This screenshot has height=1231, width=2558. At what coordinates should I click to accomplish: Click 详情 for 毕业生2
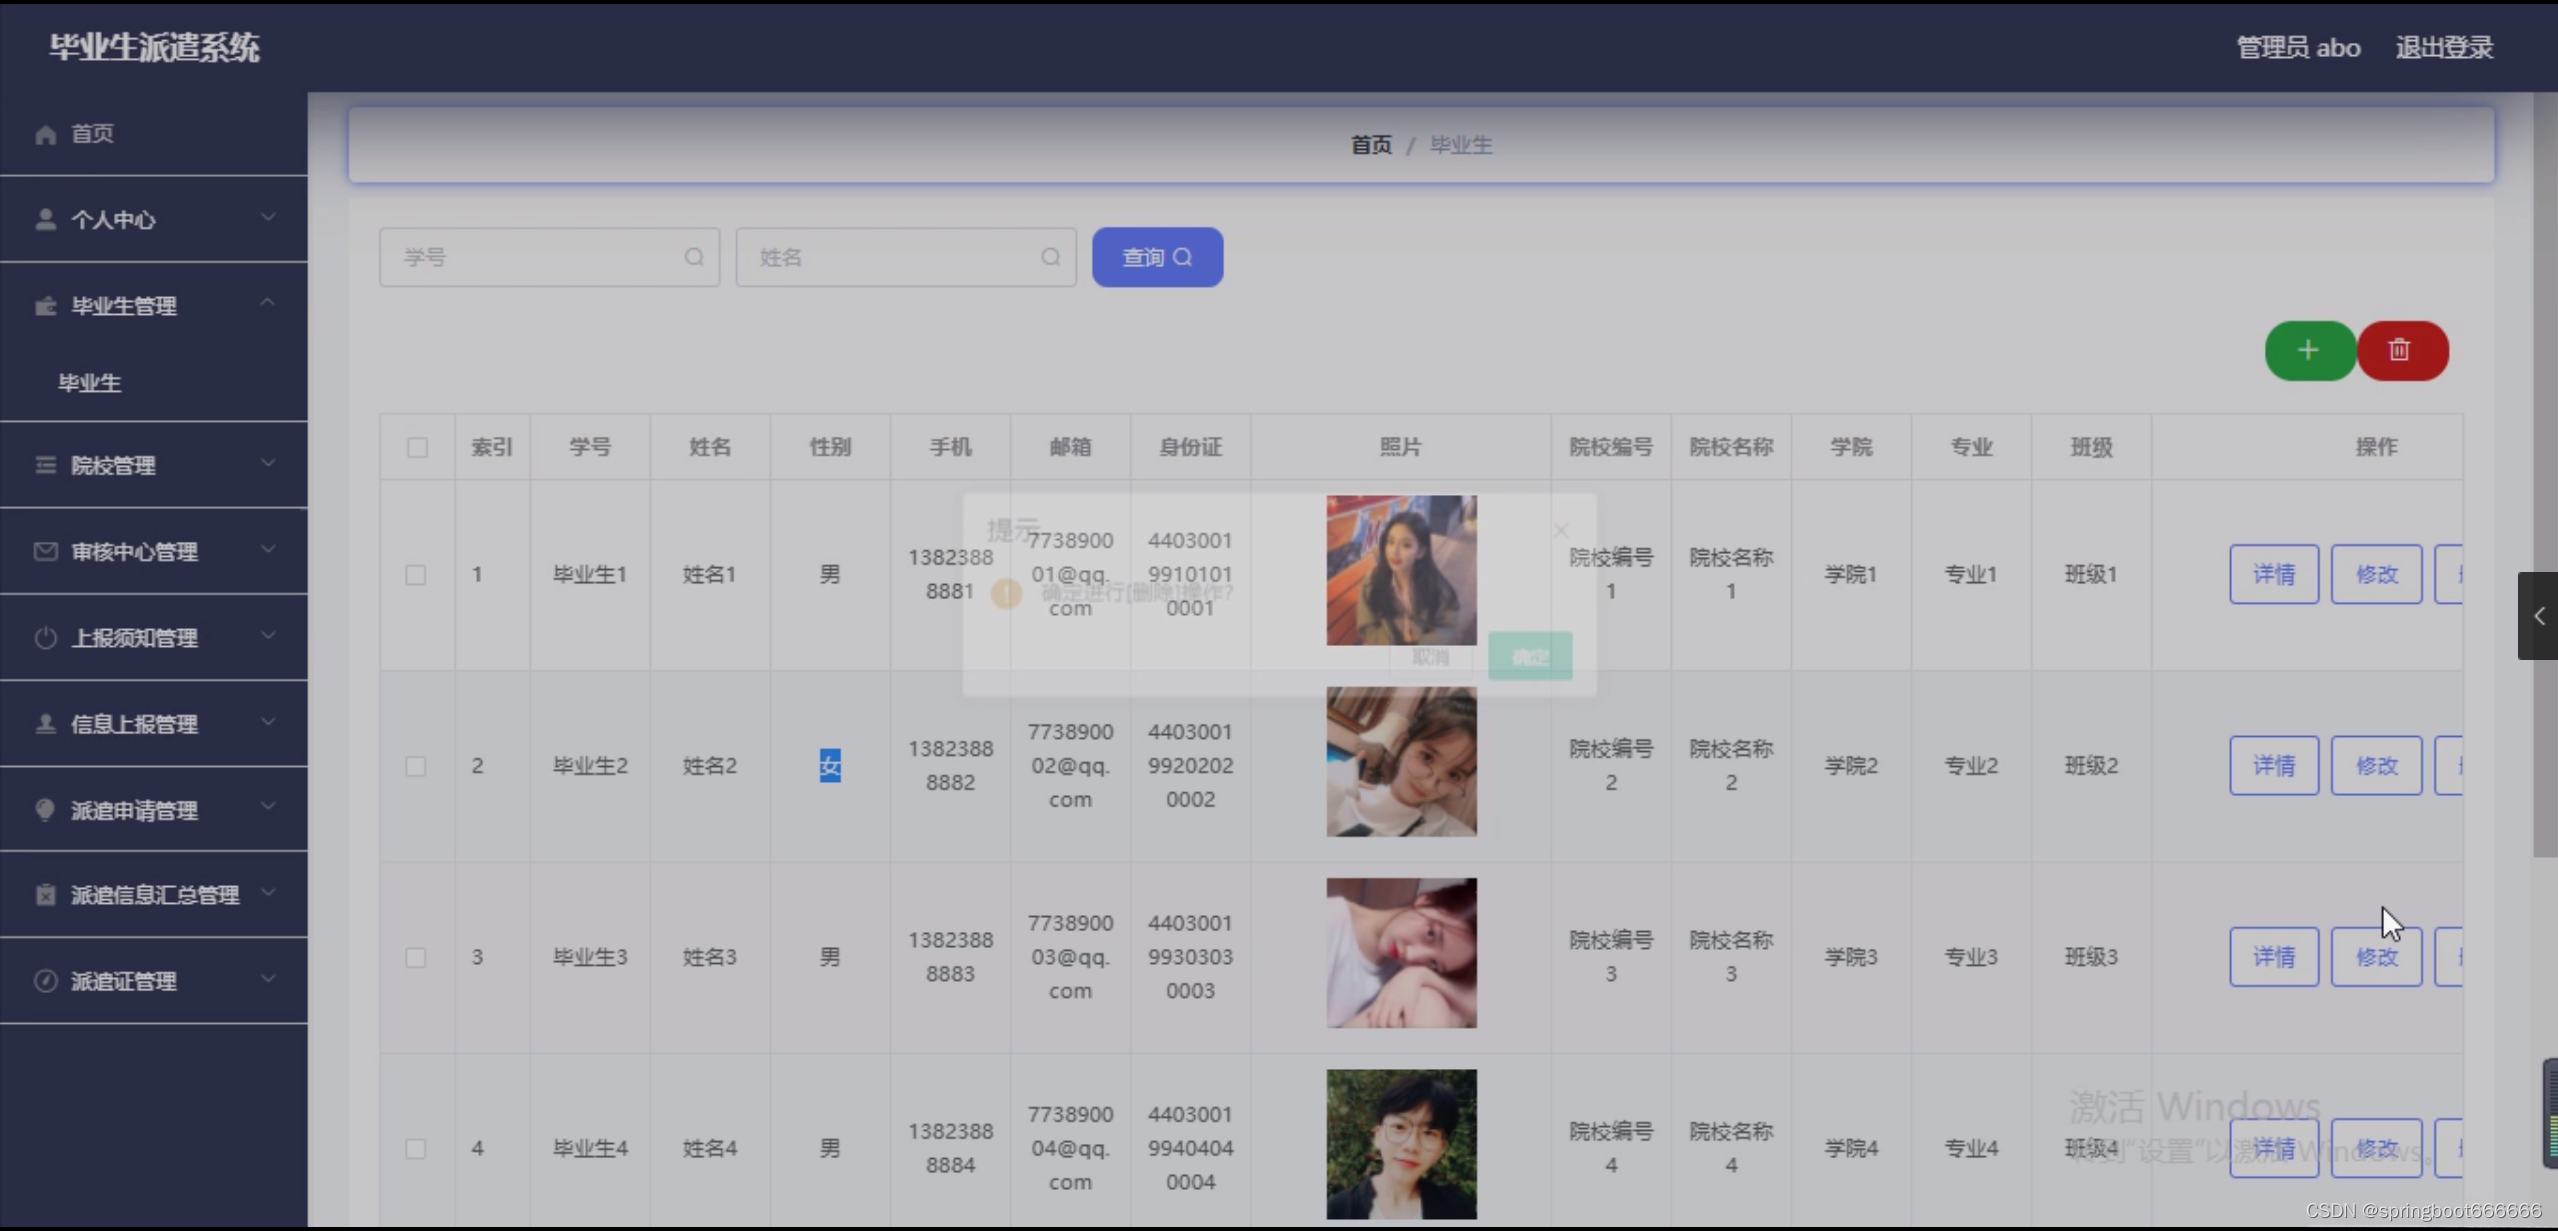2274,765
